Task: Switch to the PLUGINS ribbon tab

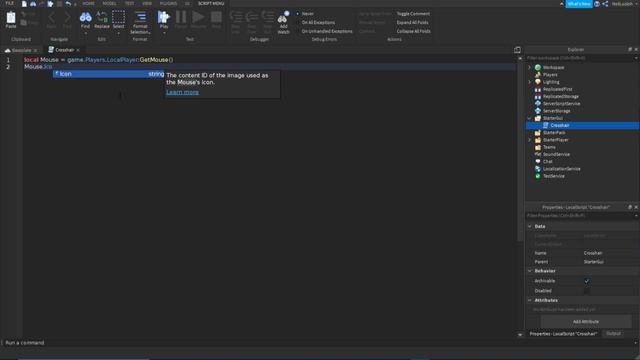Action: pos(168,4)
